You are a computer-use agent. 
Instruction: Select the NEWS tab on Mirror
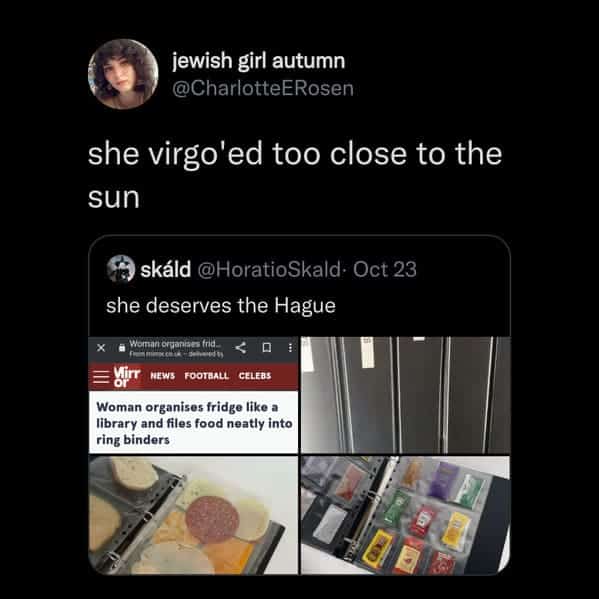pyautogui.click(x=162, y=376)
